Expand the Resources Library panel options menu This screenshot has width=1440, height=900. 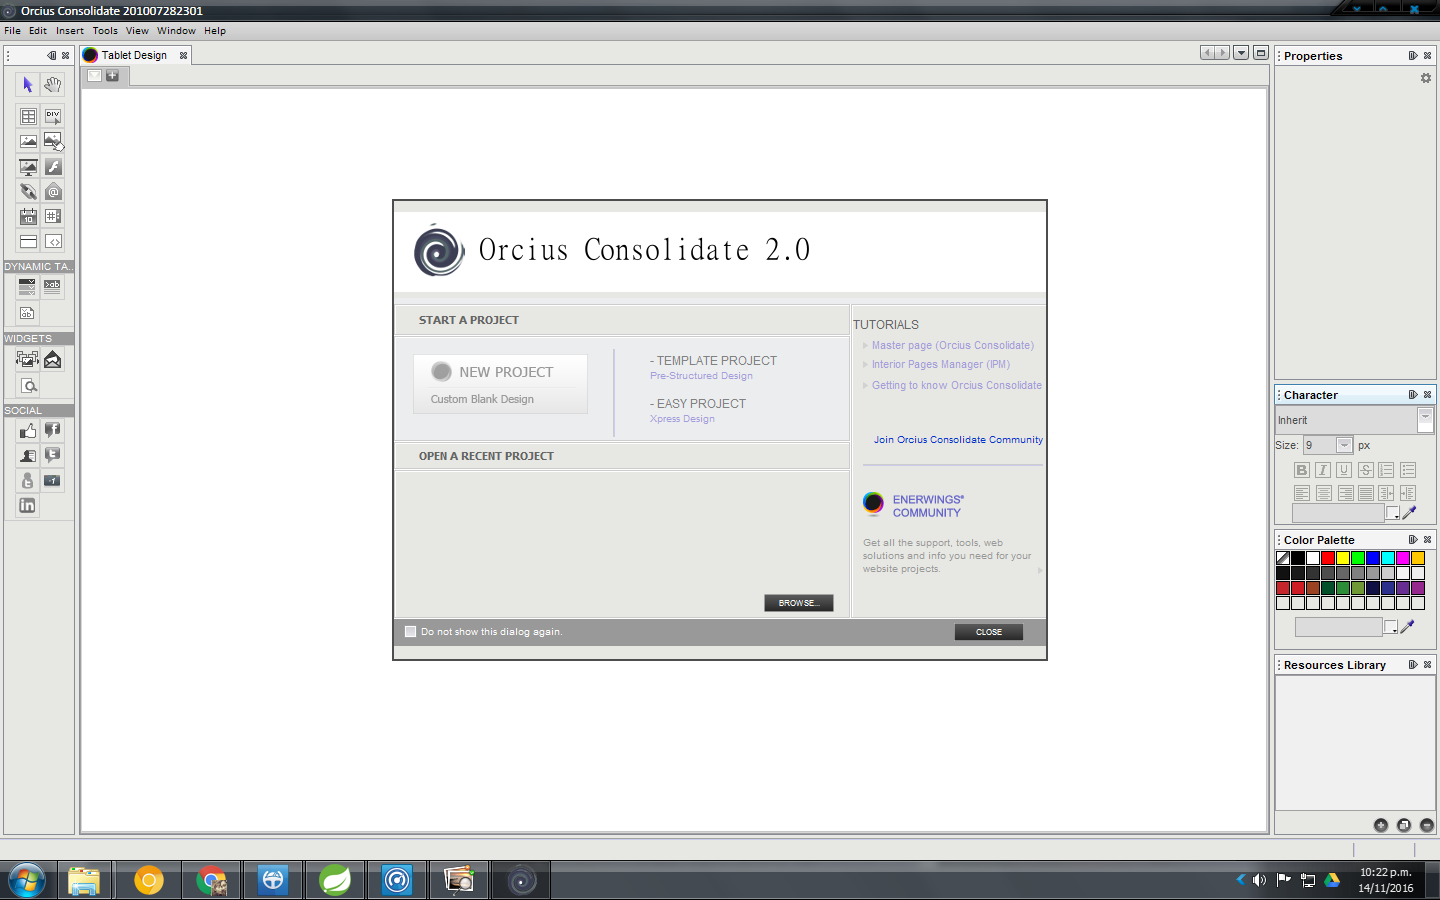[x=1413, y=665]
